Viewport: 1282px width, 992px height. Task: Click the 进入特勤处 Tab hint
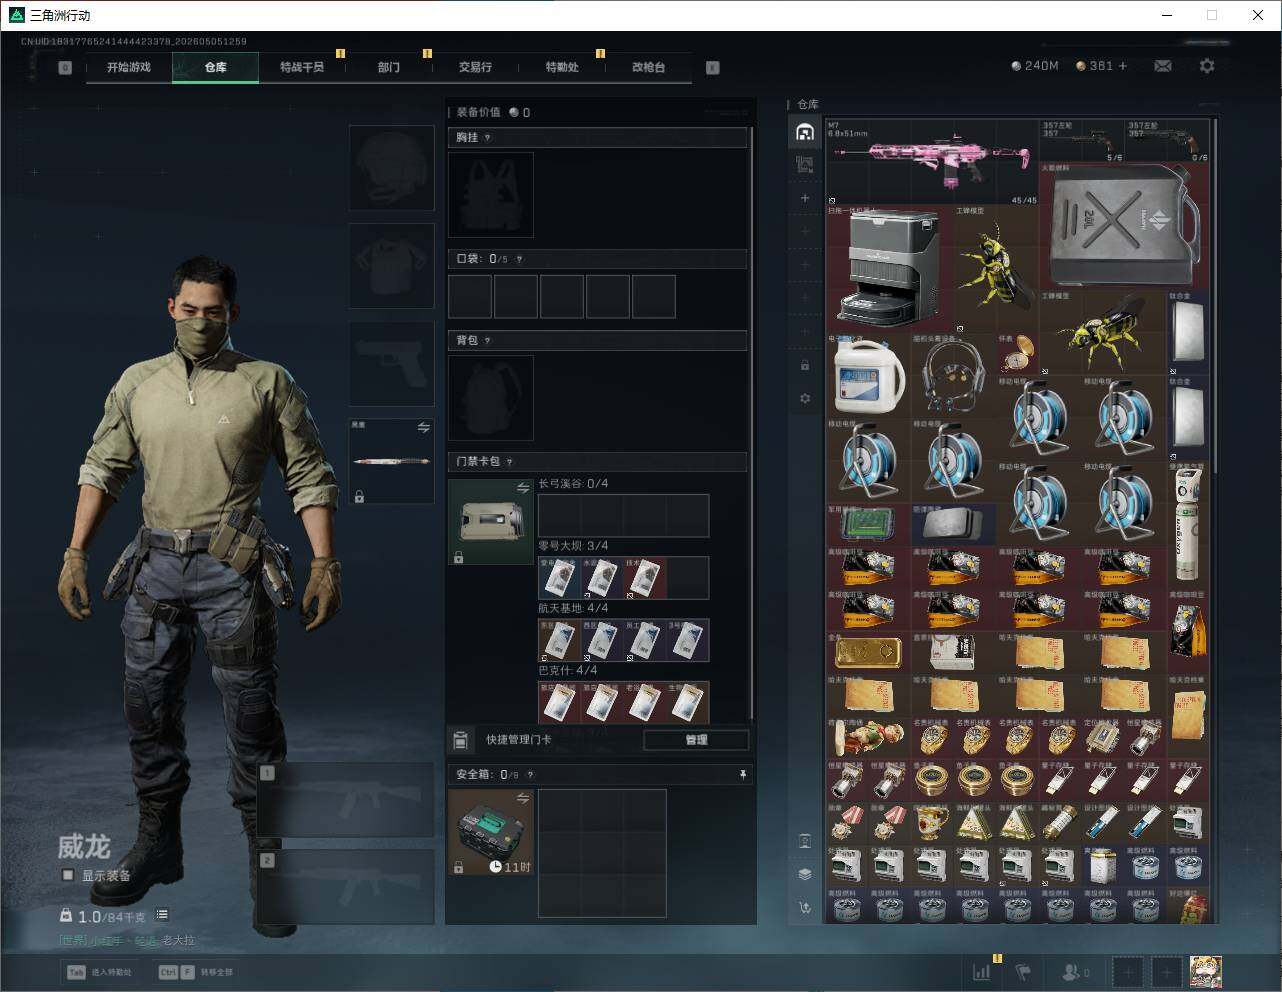pyautogui.click(x=99, y=972)
